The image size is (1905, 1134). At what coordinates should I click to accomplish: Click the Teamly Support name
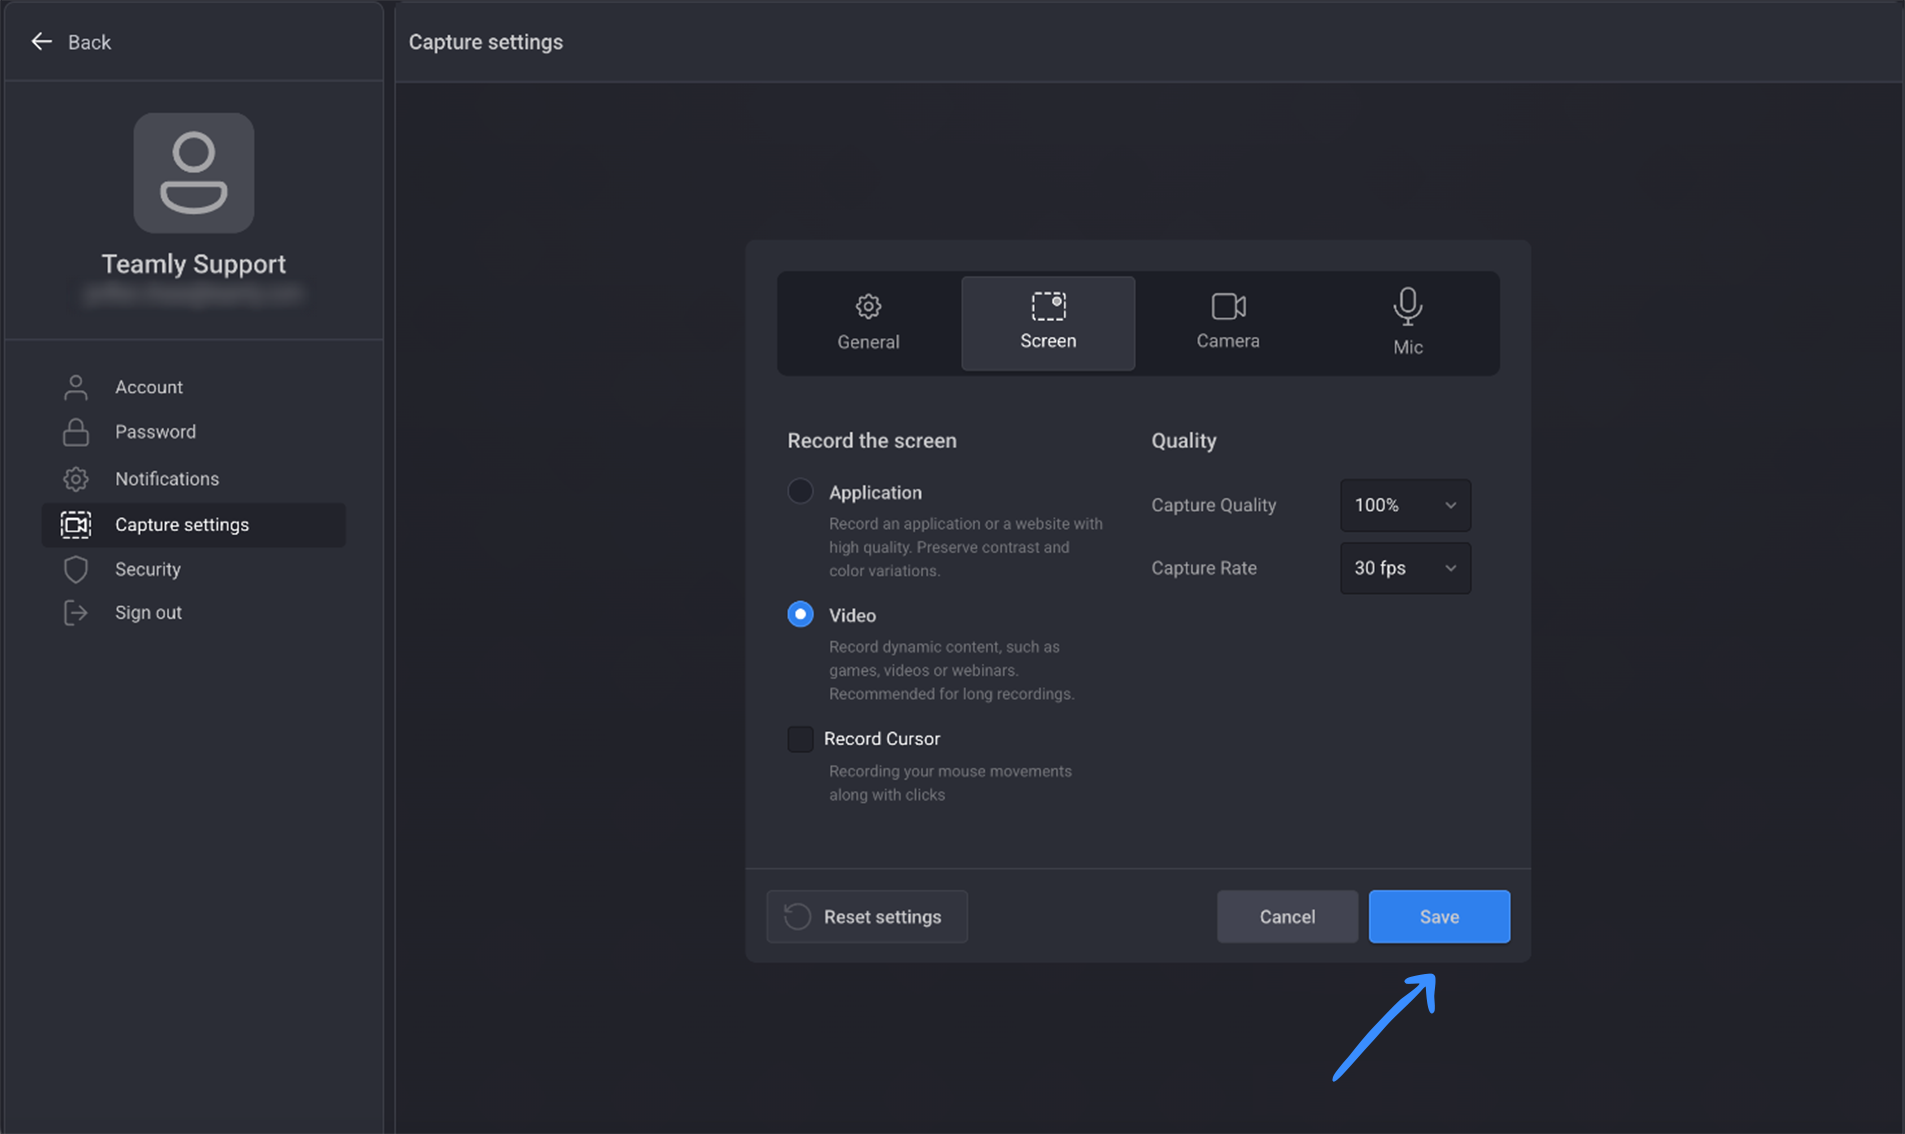pos(193,264)
